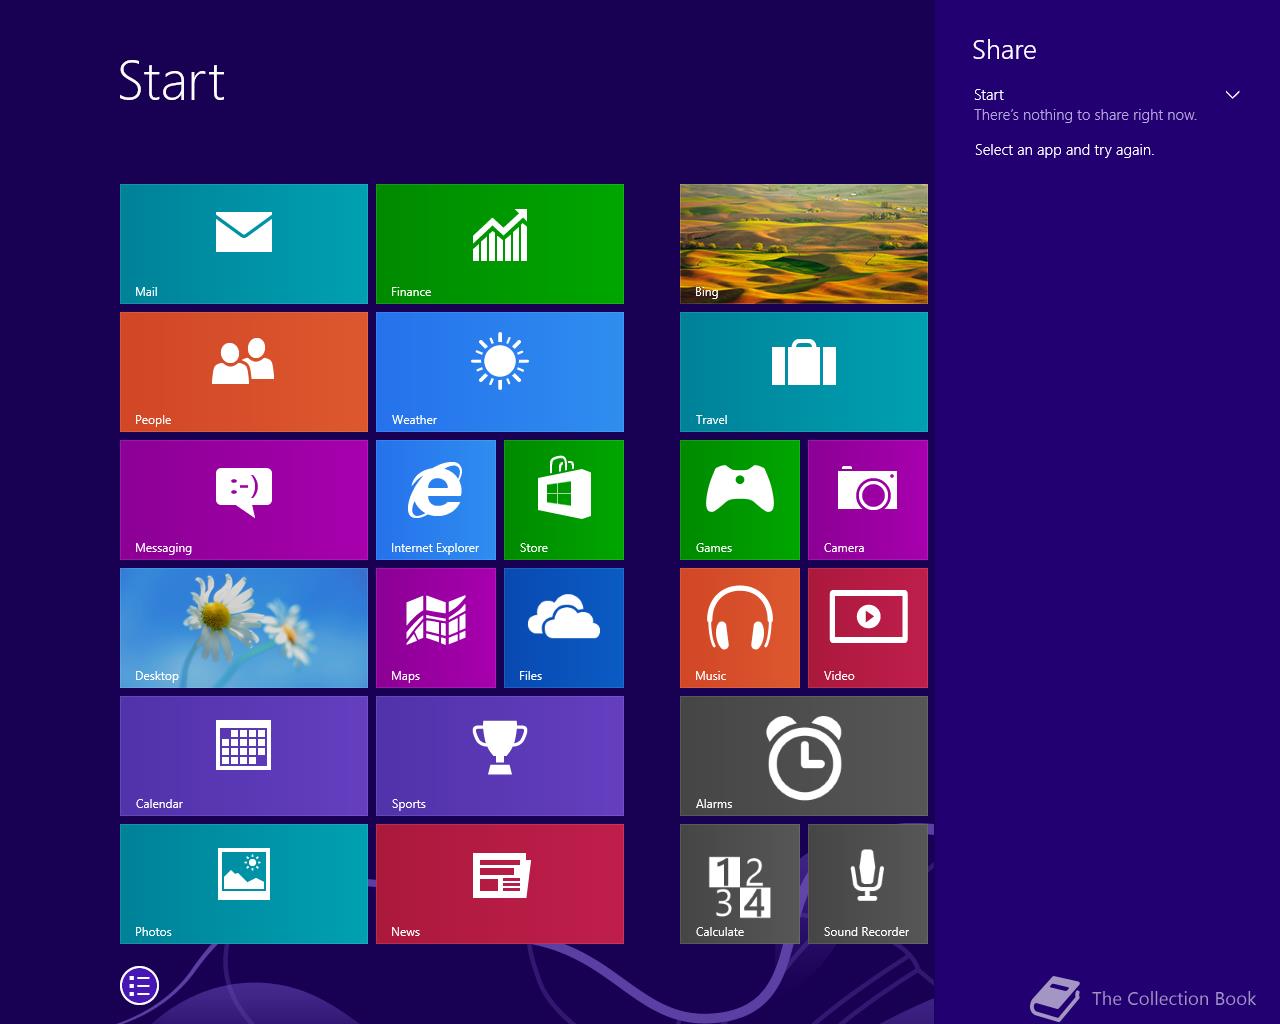Open the Mail tile
Image resolution: width=1280 pixels, height=1024 pixels.
click(x=244, y=244)
